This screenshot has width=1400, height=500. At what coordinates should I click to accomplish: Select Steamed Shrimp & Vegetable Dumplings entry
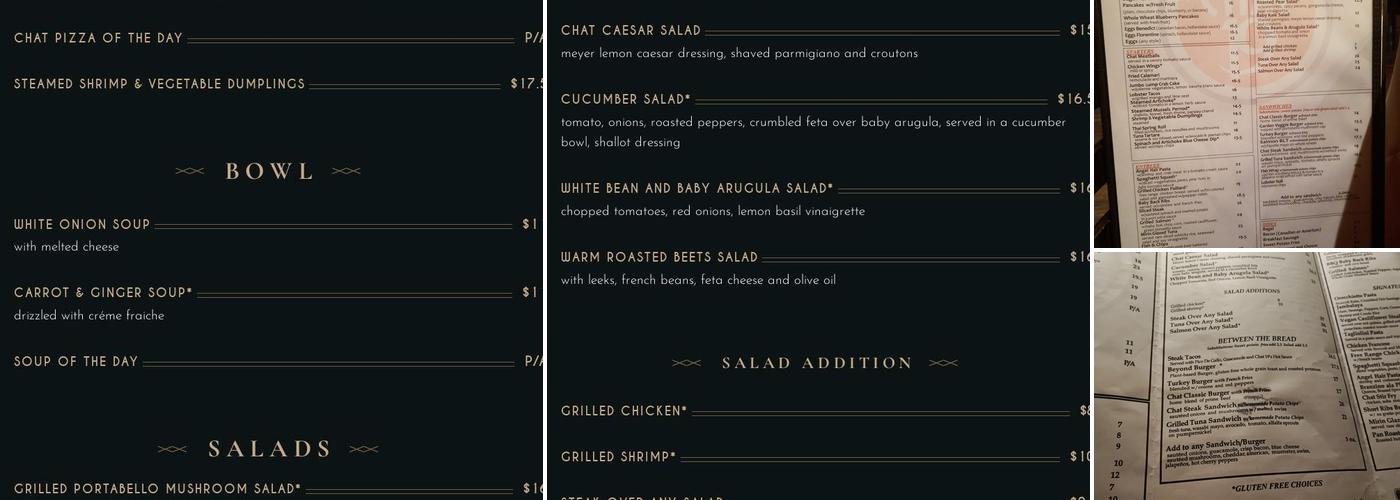click(159, 84)
